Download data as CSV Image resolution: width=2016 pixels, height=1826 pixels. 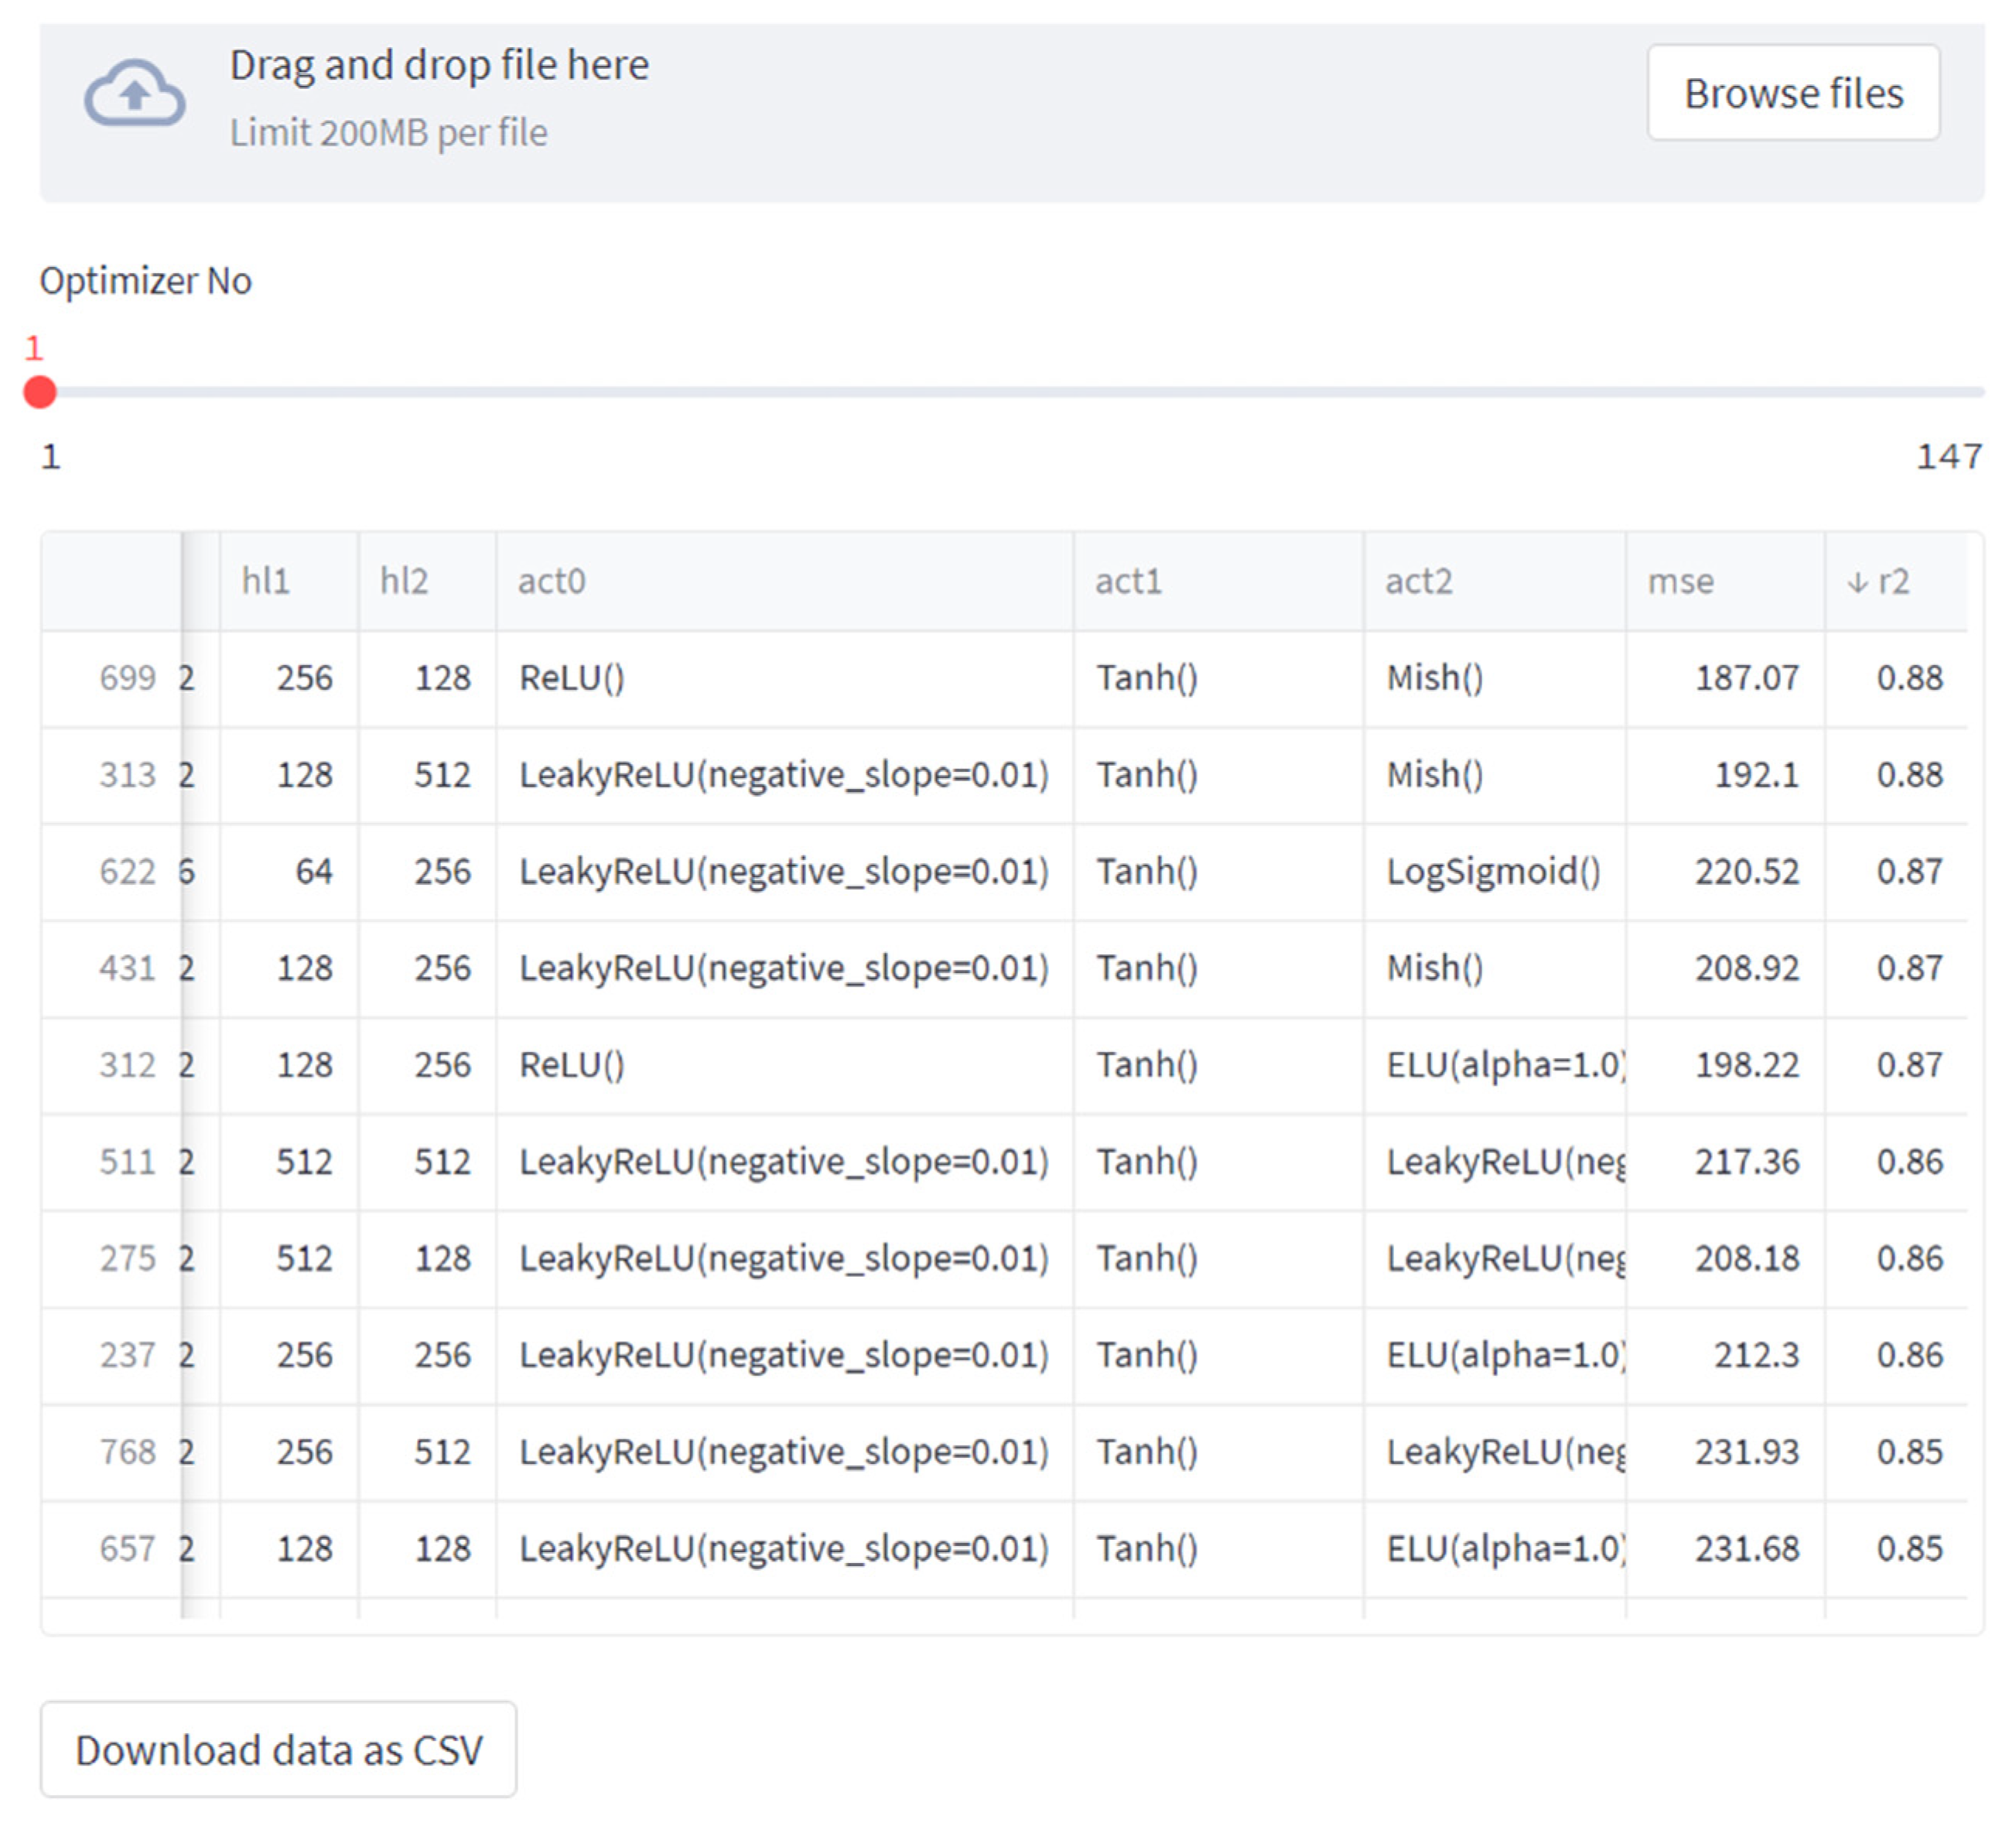tap(278, 1750)
